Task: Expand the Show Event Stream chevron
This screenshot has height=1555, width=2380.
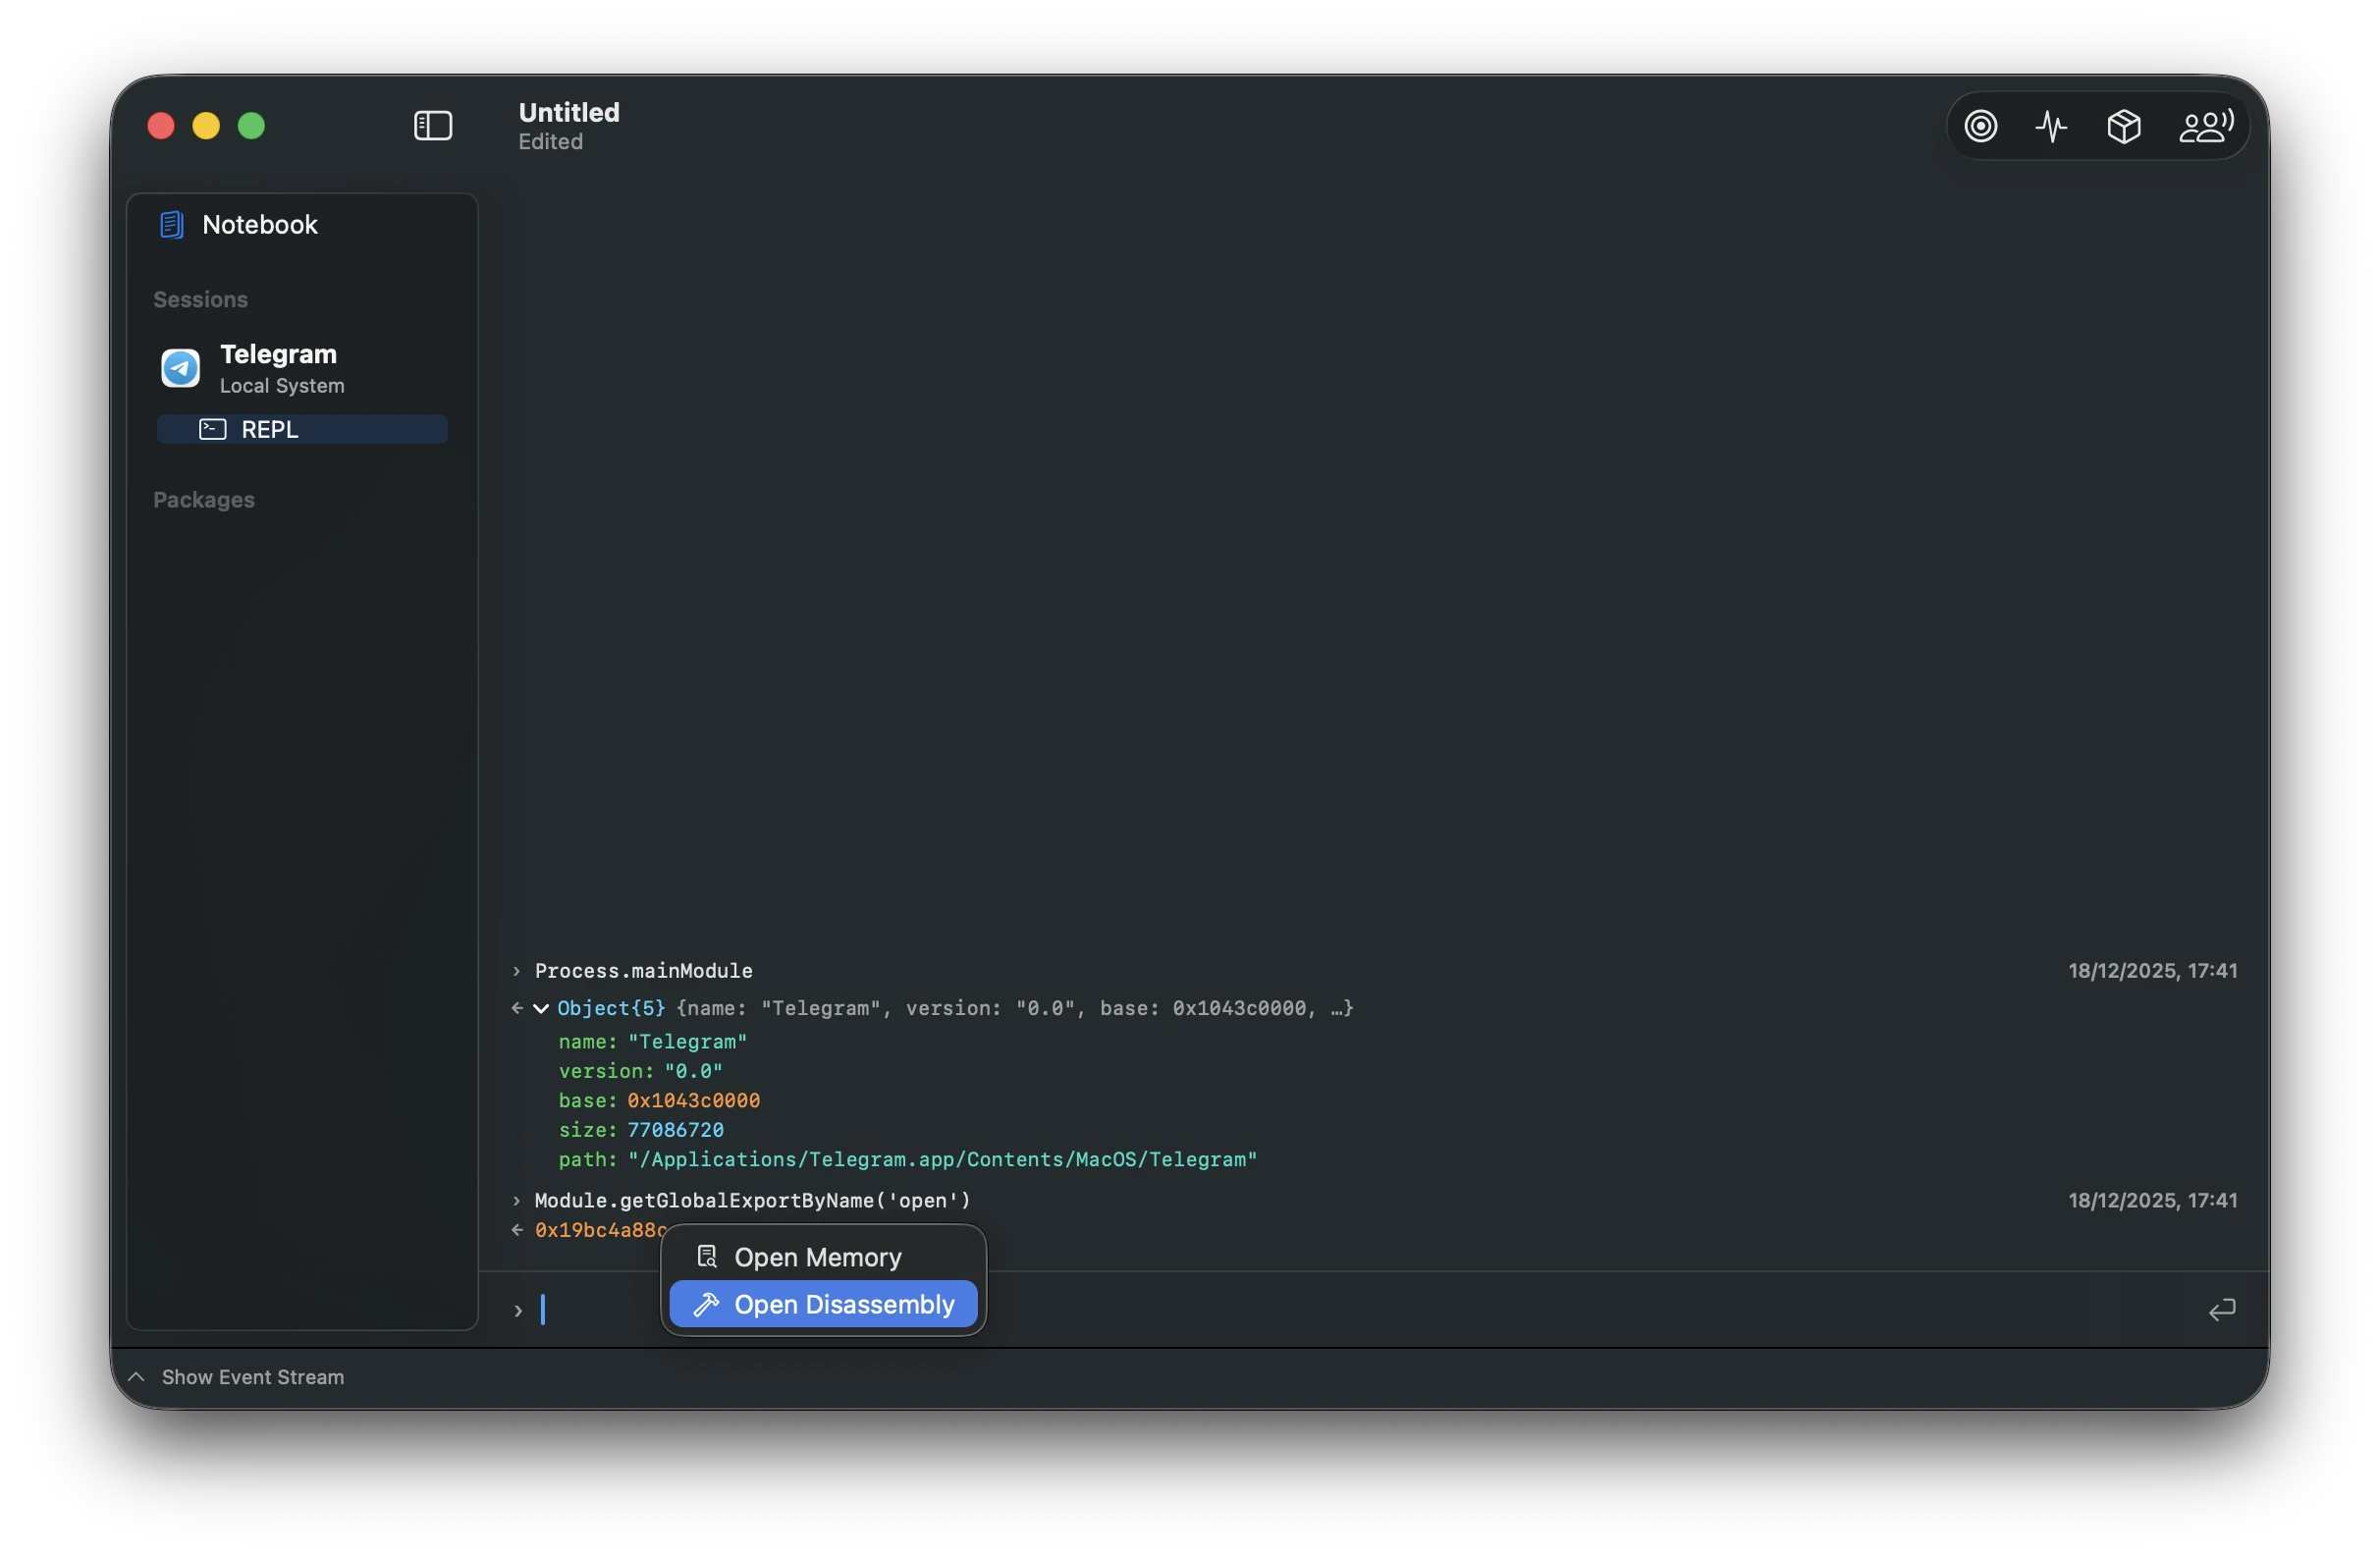Action: coord(137,1377)
